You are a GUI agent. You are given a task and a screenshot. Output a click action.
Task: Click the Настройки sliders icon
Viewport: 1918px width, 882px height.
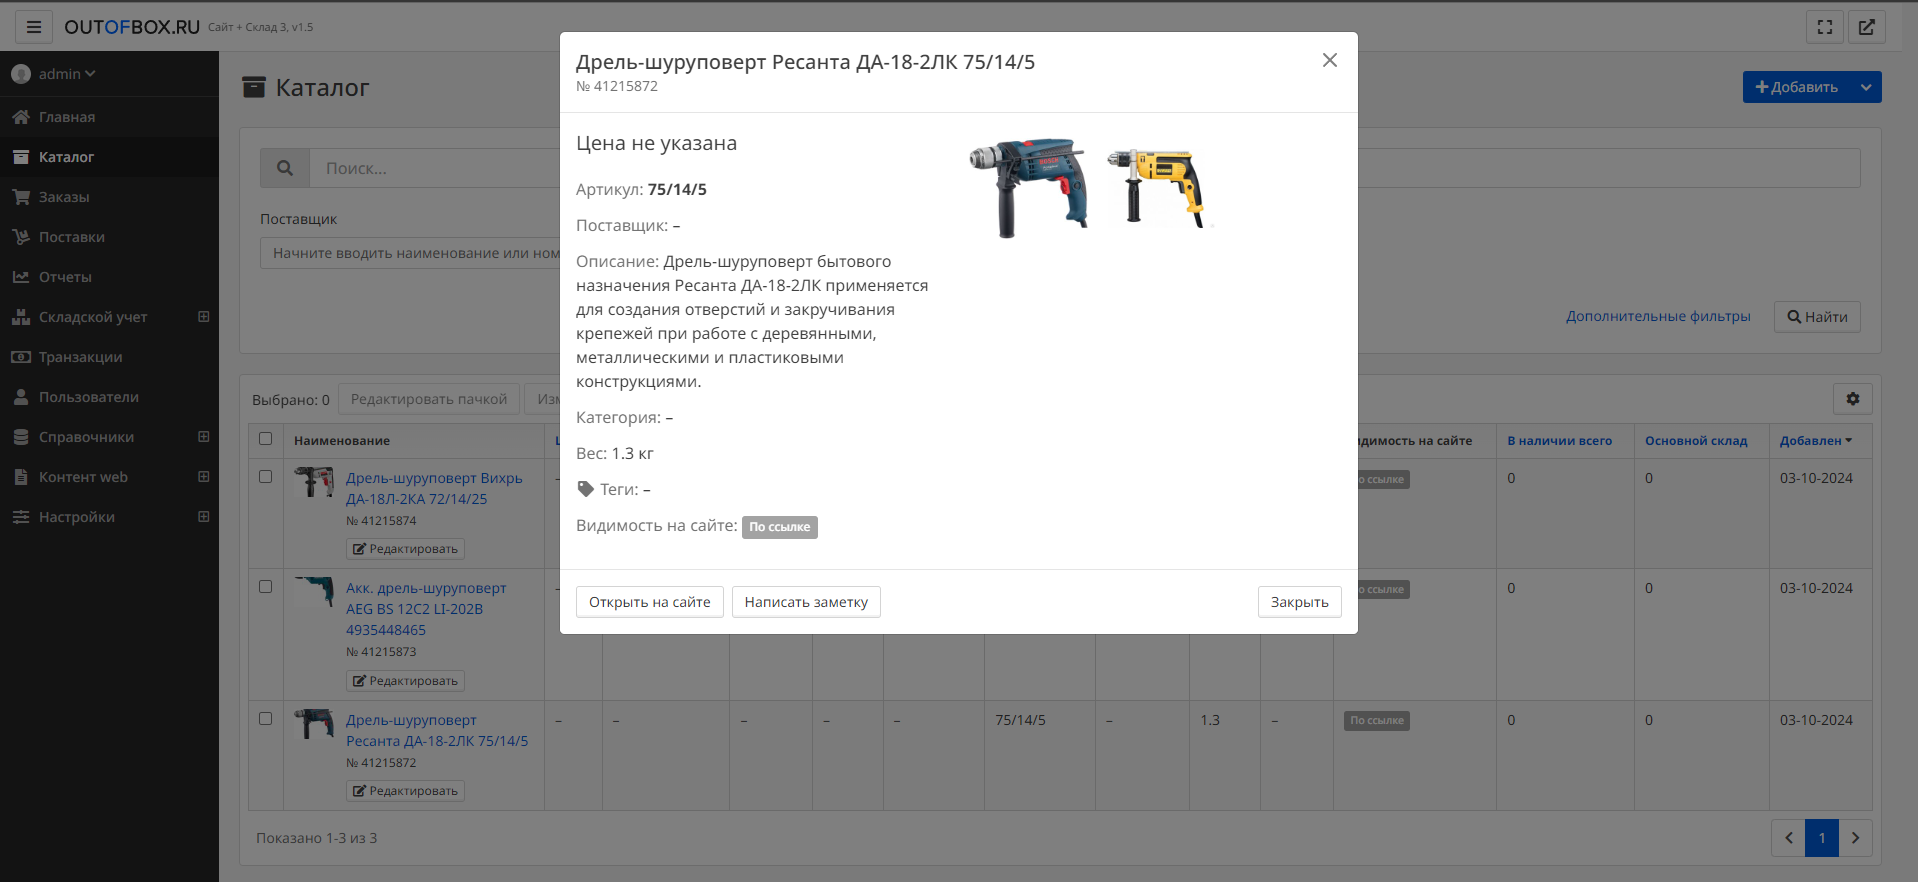click(21, 517)
